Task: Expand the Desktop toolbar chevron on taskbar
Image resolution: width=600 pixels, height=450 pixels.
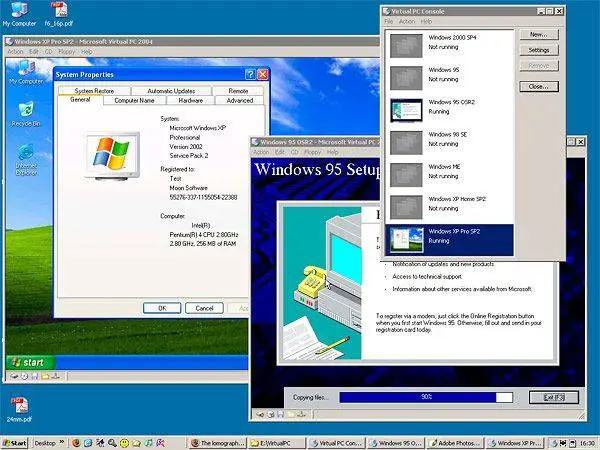Action: (x=62, y=443)
